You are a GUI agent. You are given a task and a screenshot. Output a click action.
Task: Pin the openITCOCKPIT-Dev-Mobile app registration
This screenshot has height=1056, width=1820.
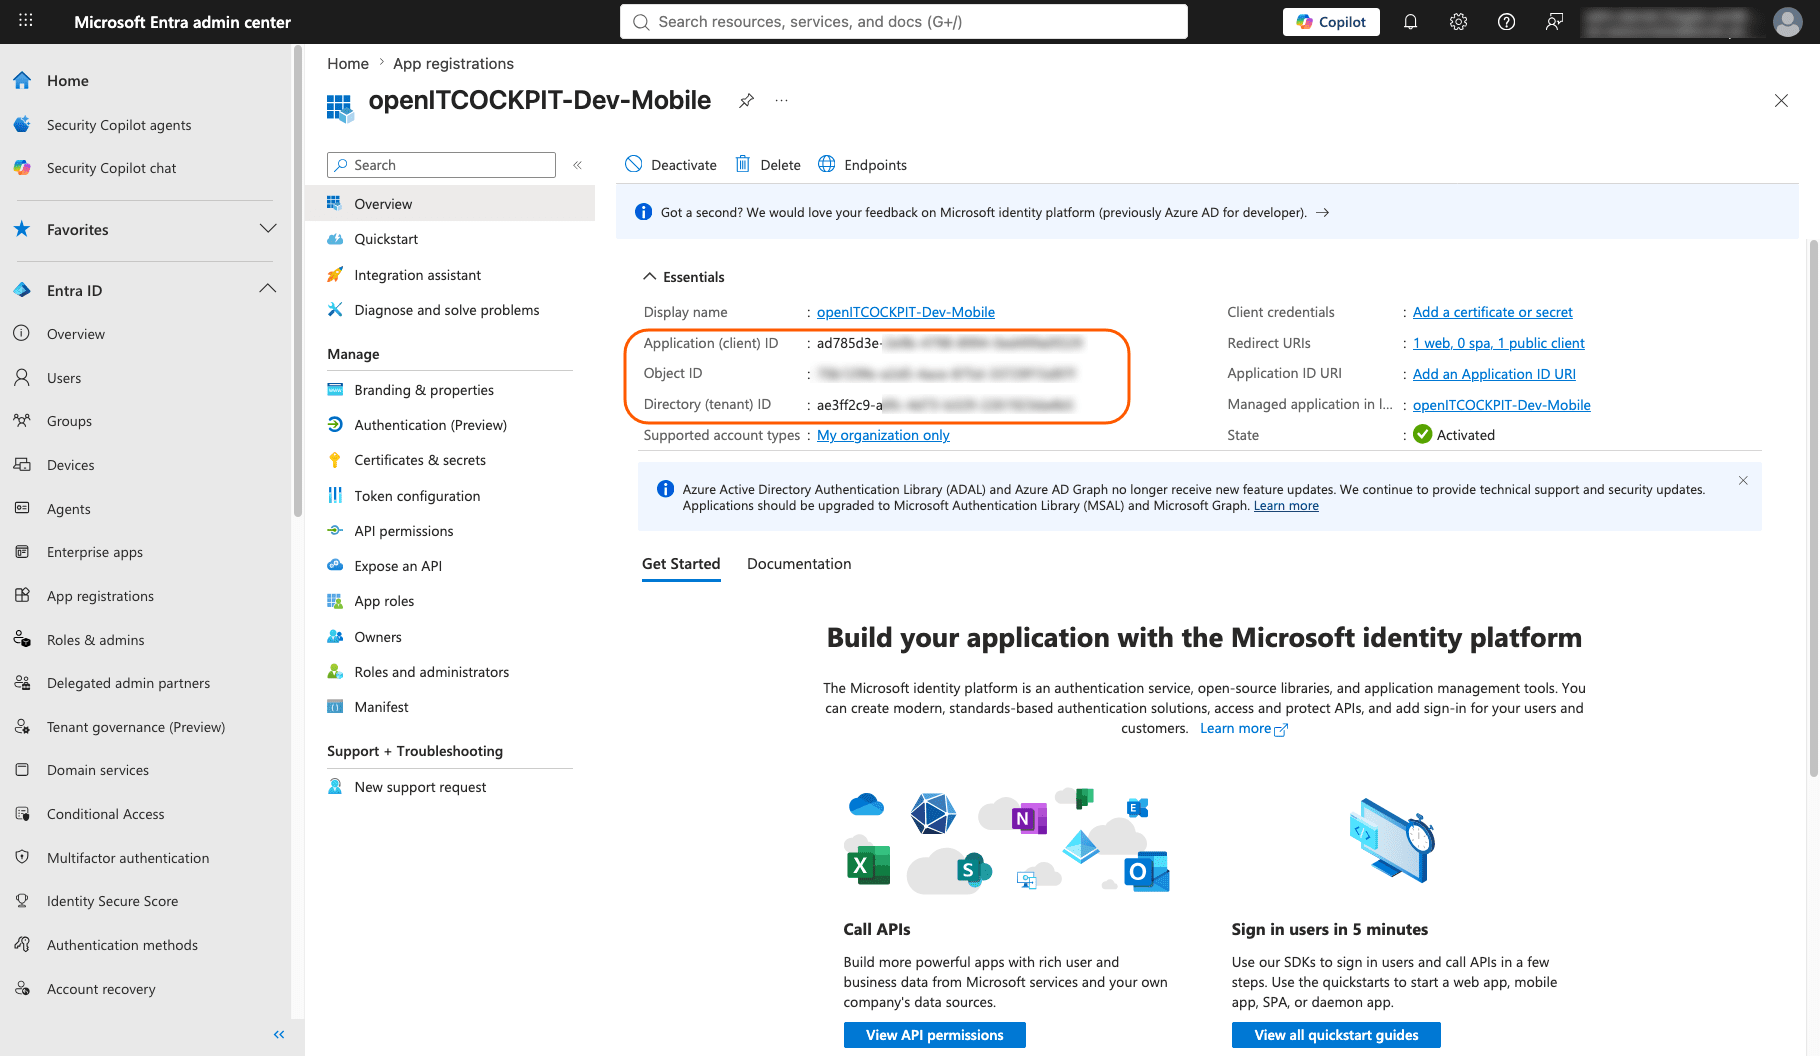pyautogui.click(x=746, y=101)
